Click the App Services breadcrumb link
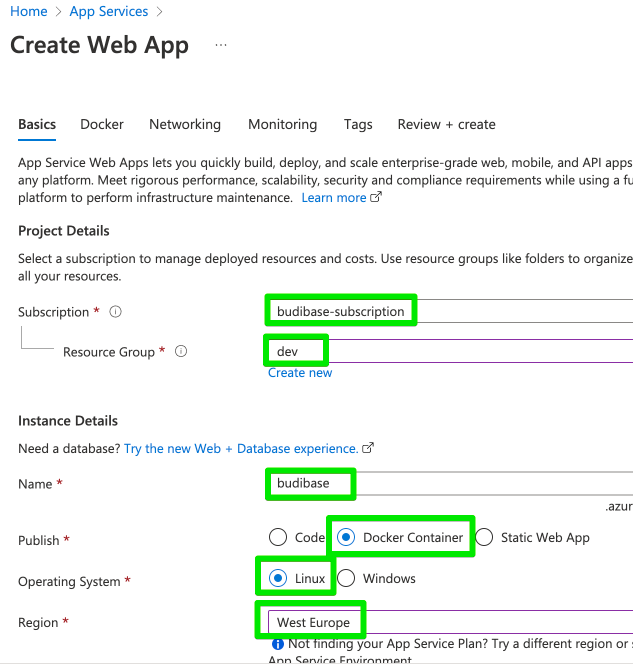 [108, 11]
